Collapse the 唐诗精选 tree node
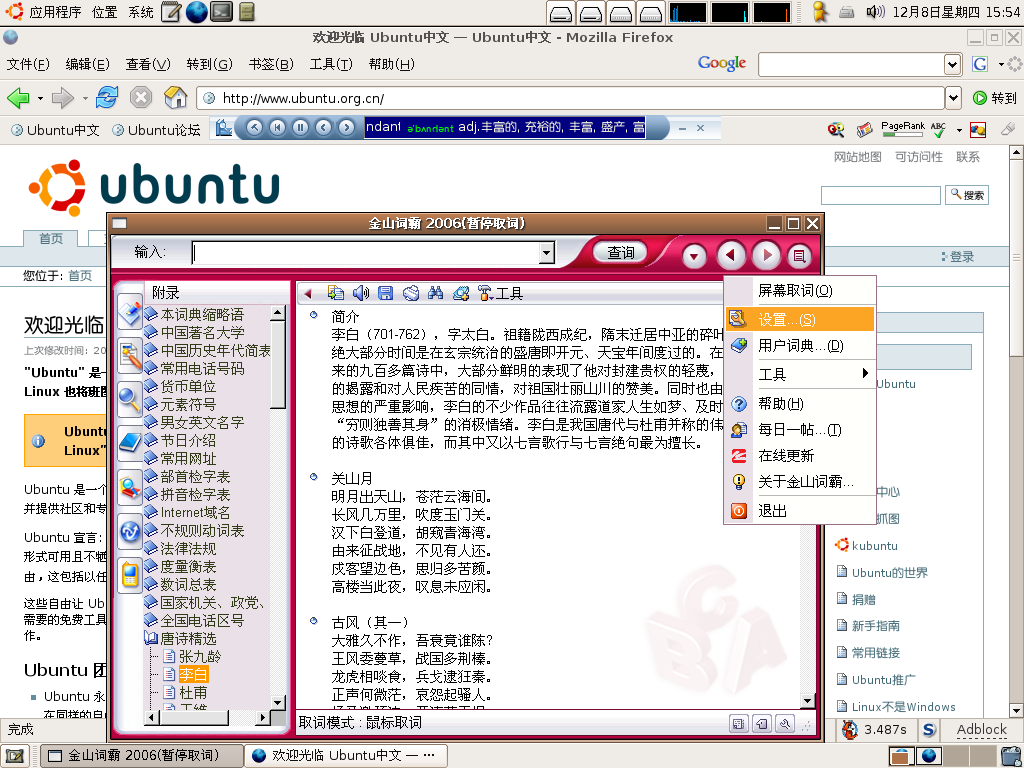The width and height of the screenshot is (1024, 768). pyautogui.click(x=152, y=638)
